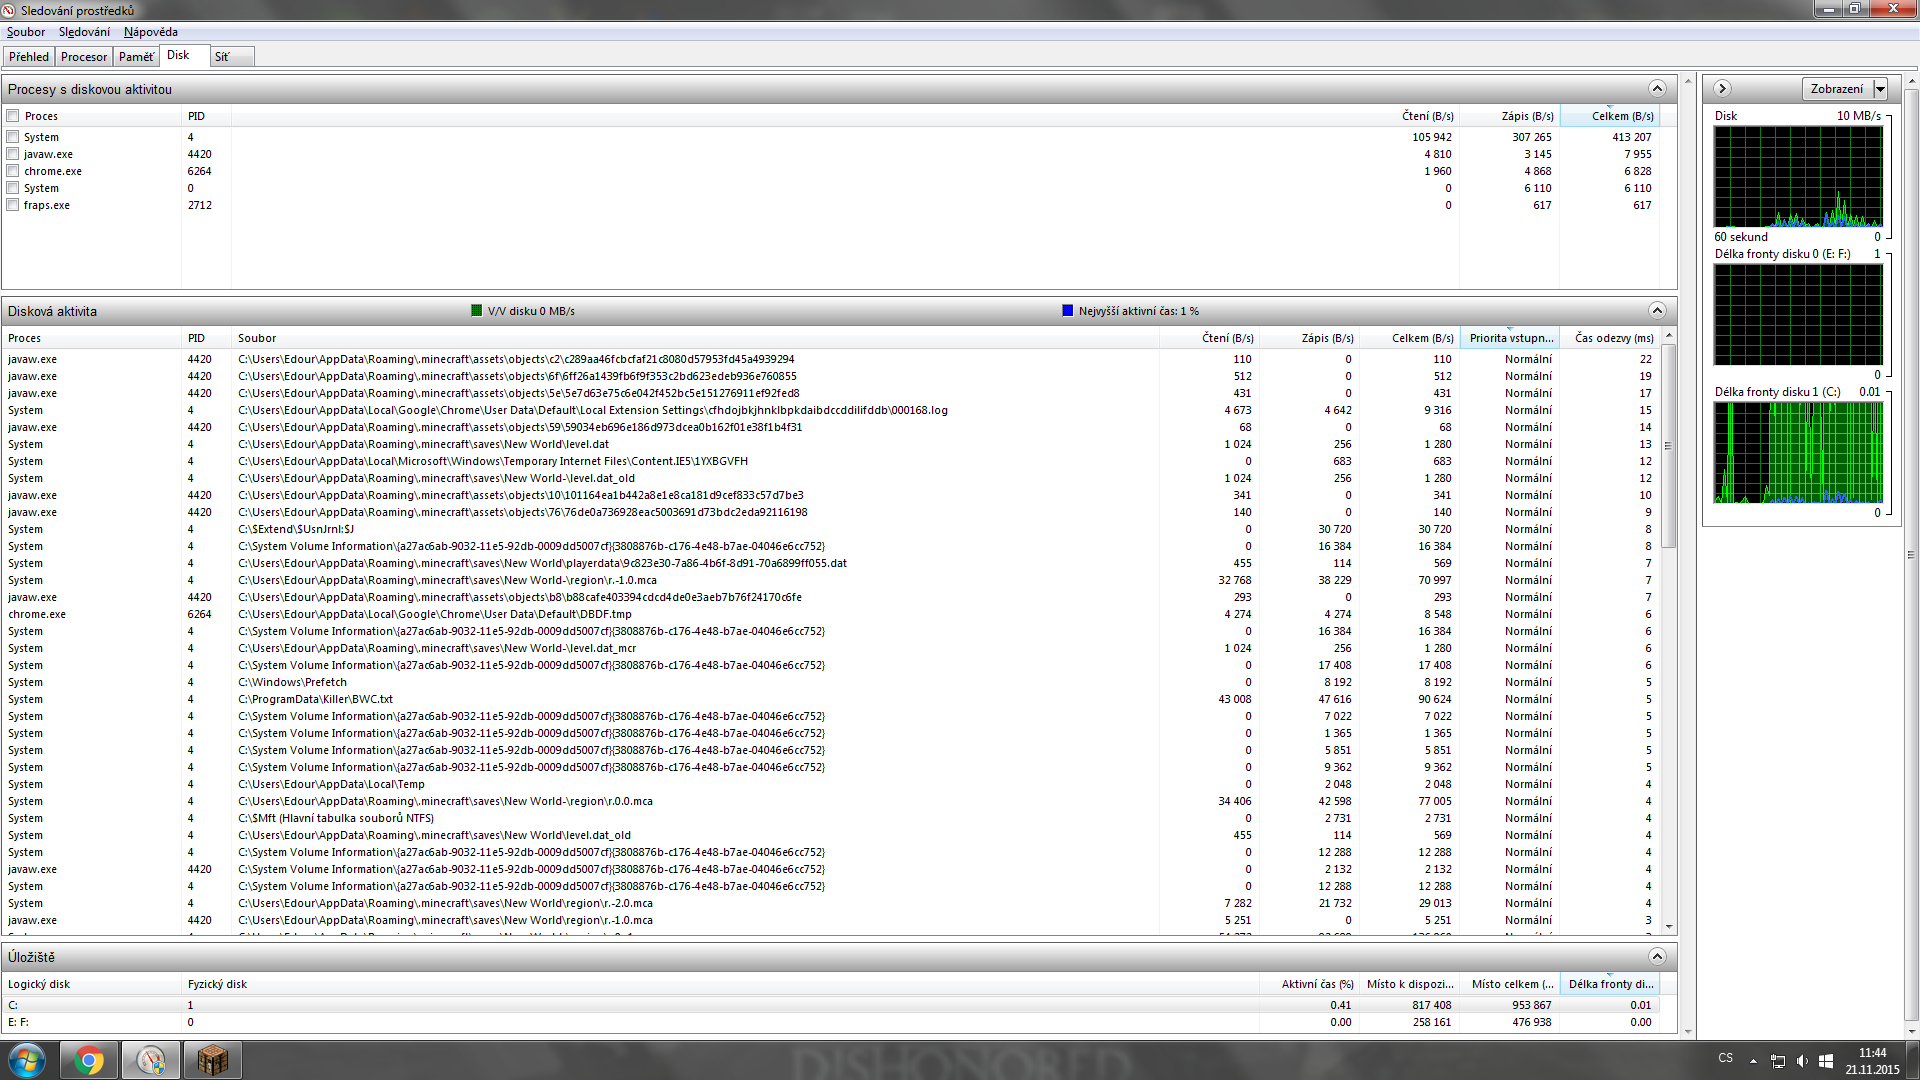Check the javaw.exe process checkbox

coord(13,154)
